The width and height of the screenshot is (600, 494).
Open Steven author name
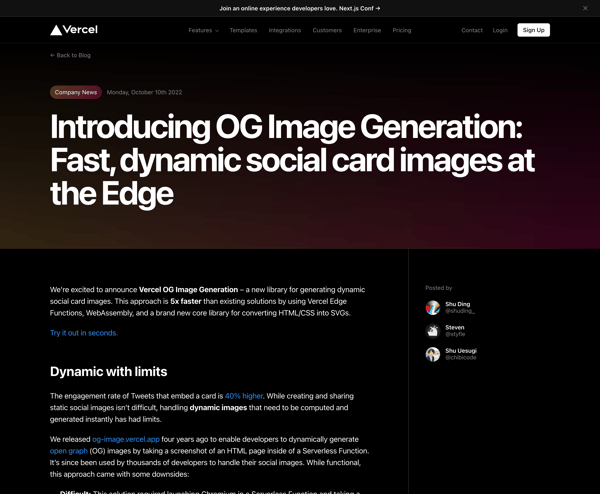(x=455, y=328)
